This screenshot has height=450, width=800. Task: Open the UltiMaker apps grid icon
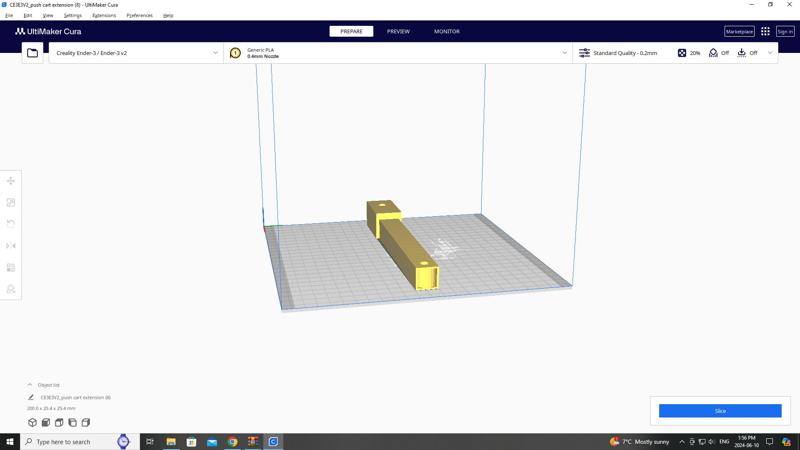[765, 31]
